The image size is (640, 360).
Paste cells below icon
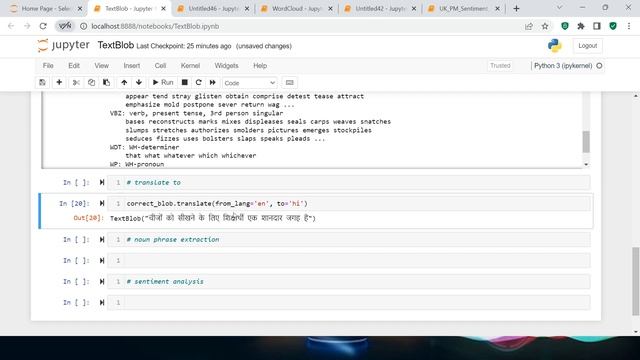(x=107, y=82)
